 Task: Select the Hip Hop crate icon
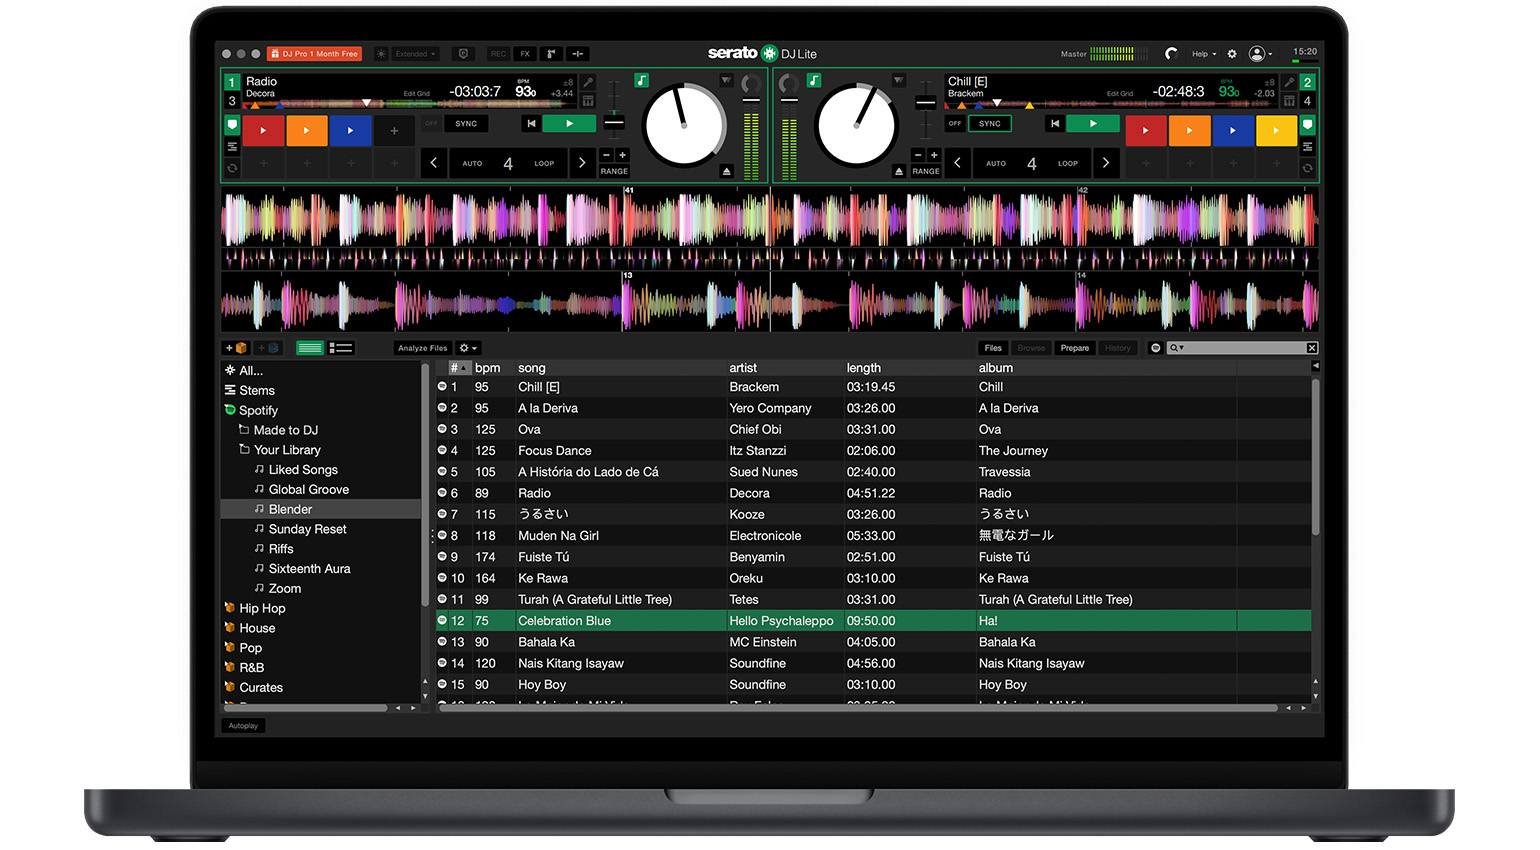231,608
